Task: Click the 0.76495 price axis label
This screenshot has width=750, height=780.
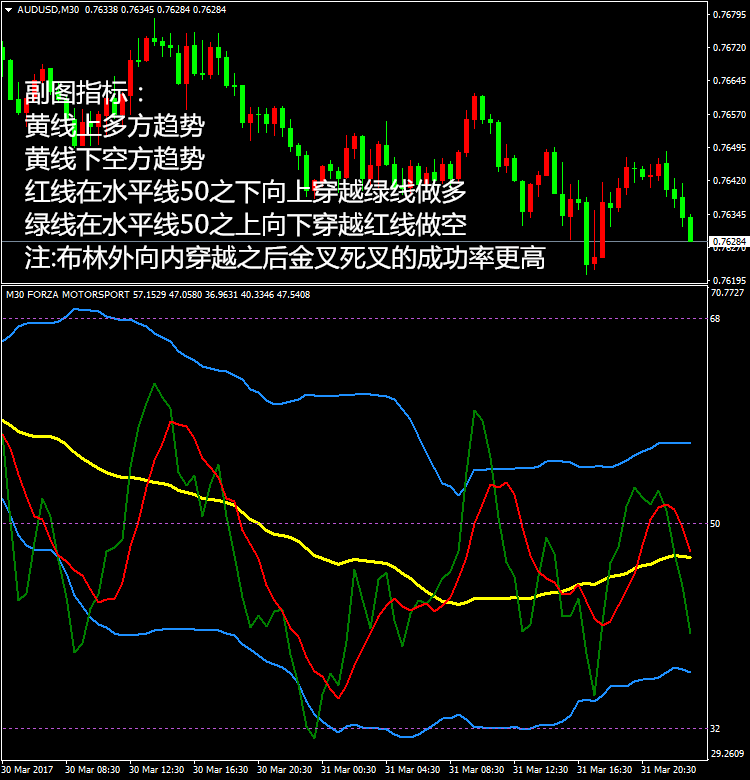Action: 729,148
